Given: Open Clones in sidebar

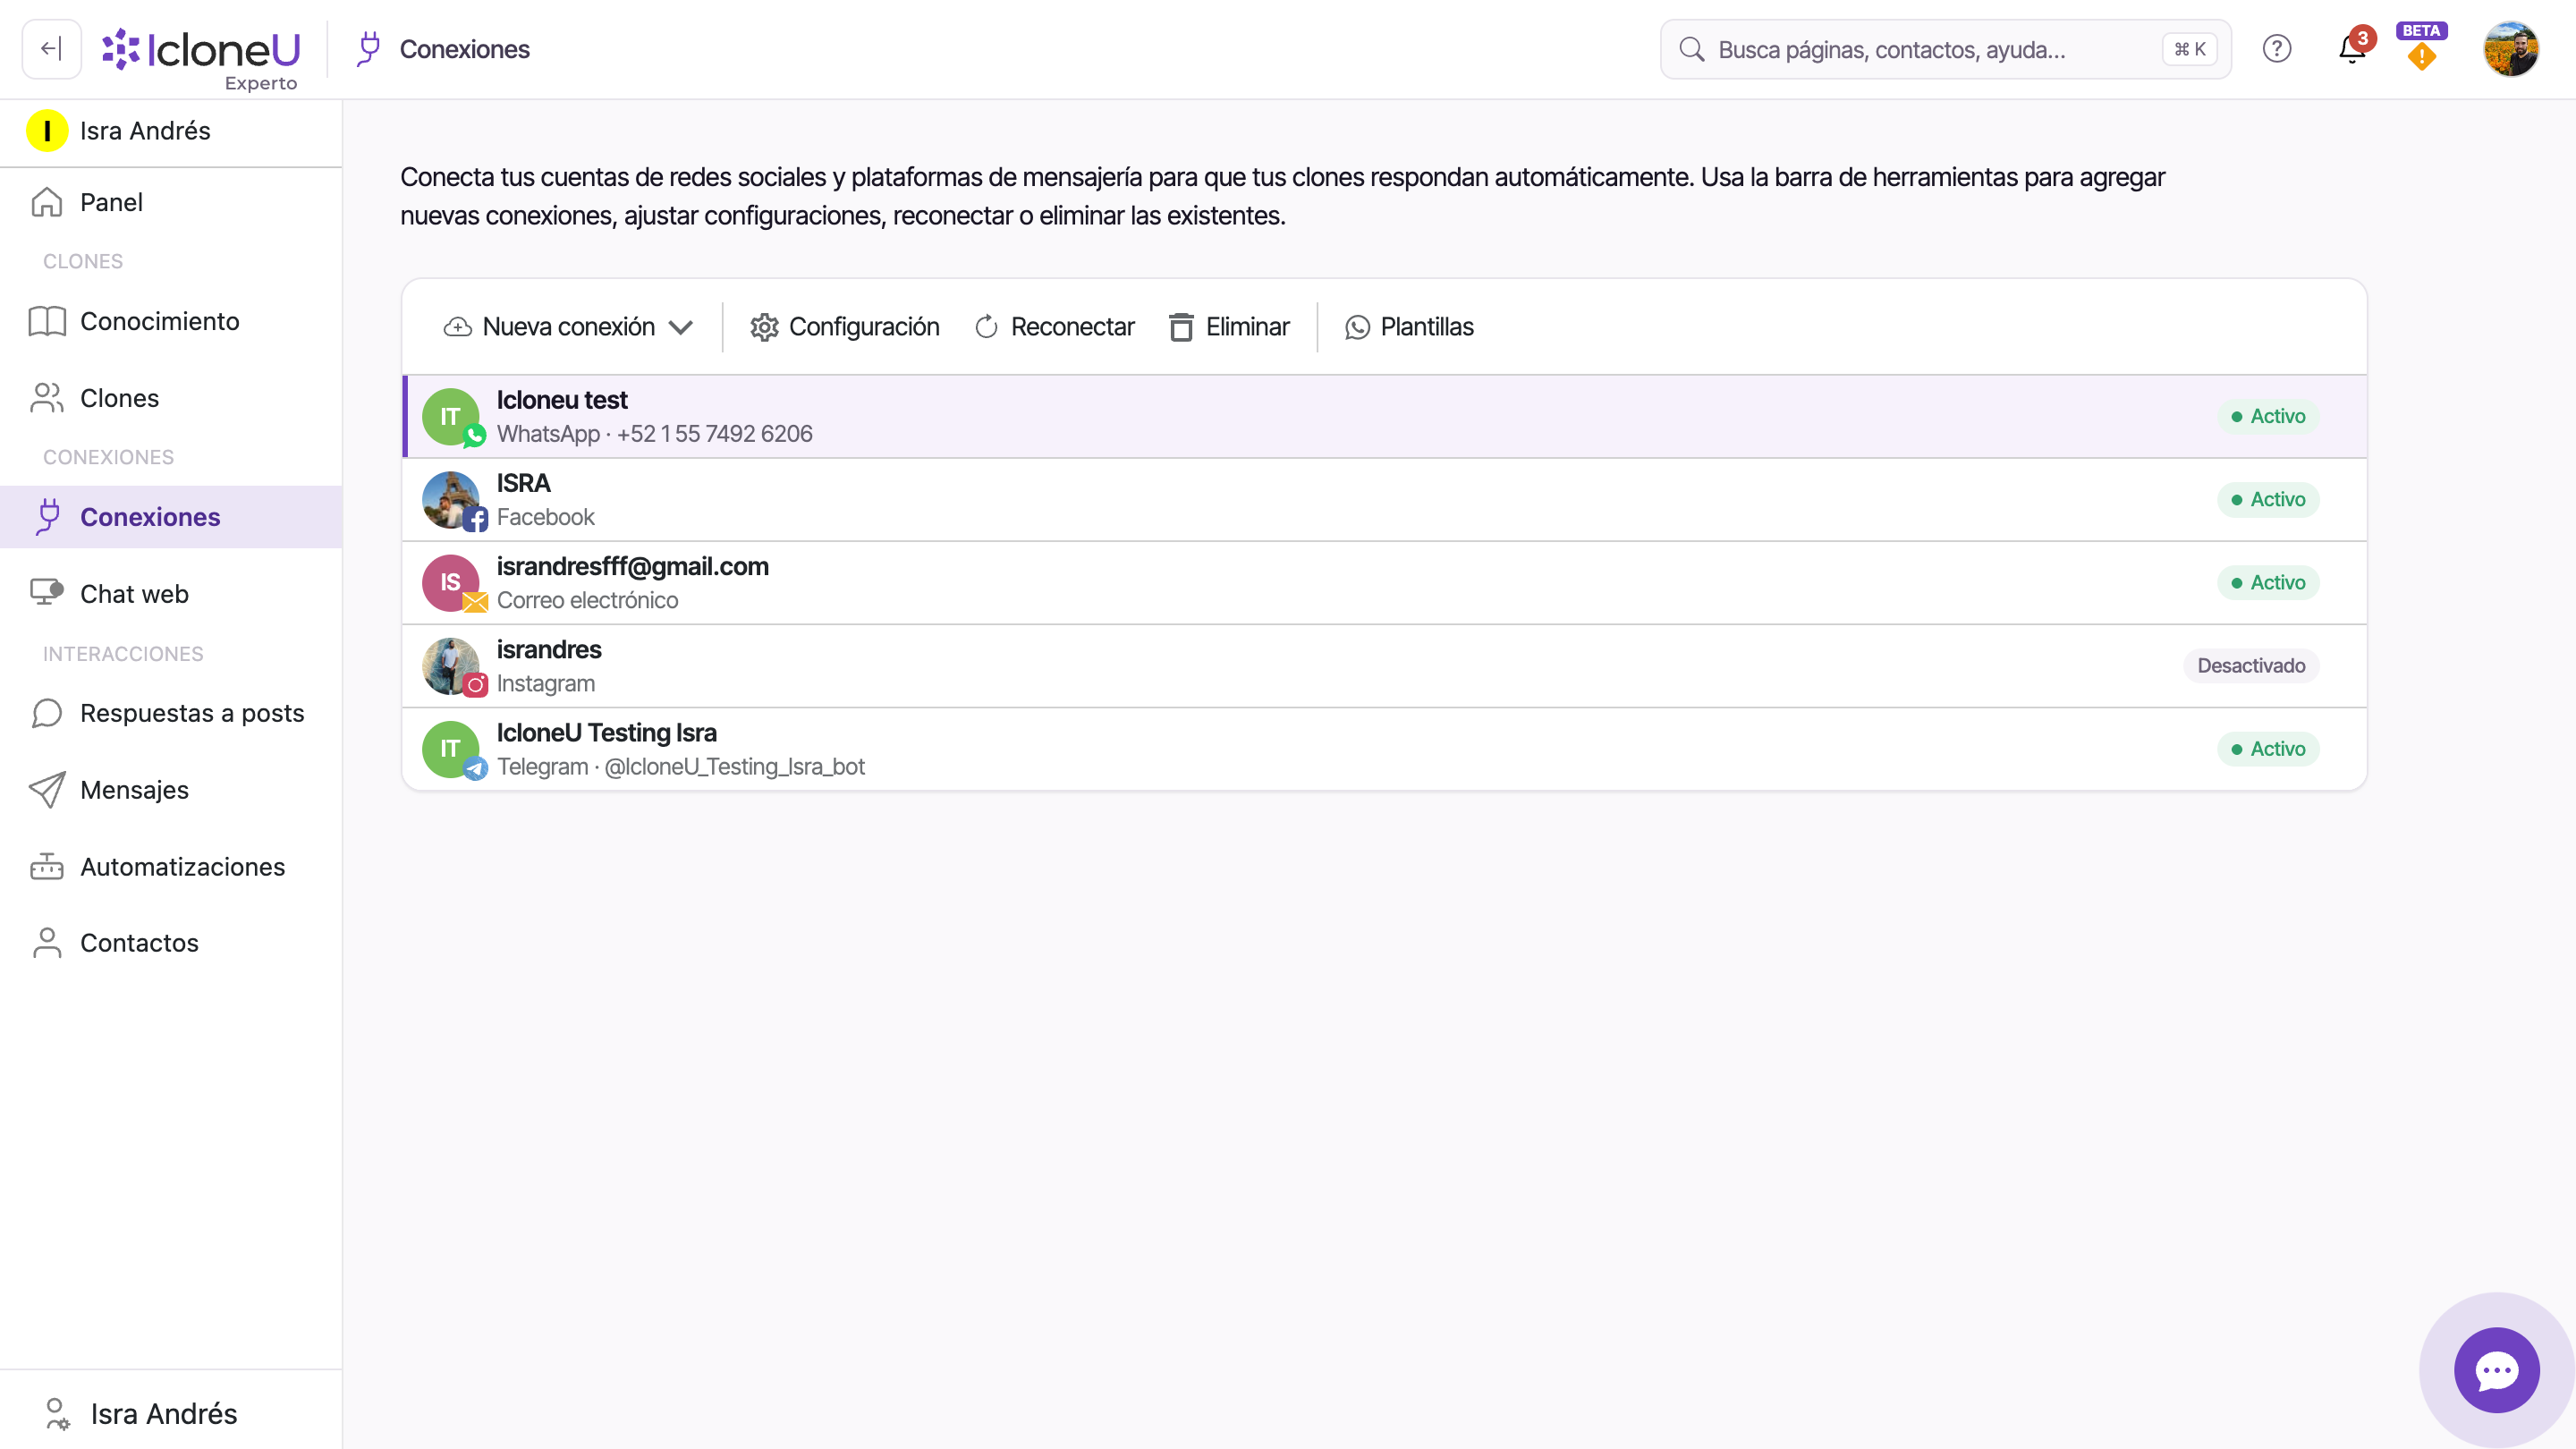Looking at the screenshot, I should (171, 398).
